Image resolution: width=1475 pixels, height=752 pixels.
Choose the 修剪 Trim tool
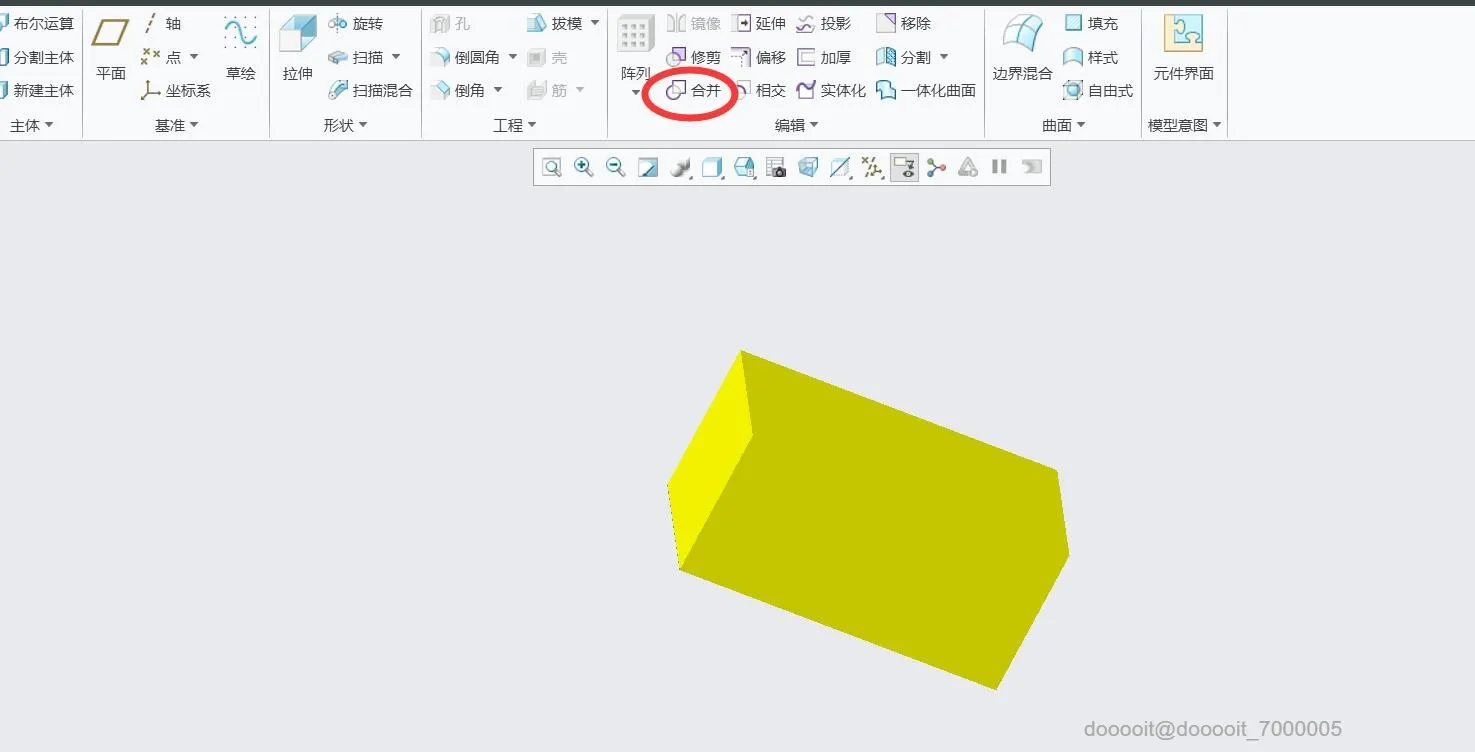click(x=694, y=57)
